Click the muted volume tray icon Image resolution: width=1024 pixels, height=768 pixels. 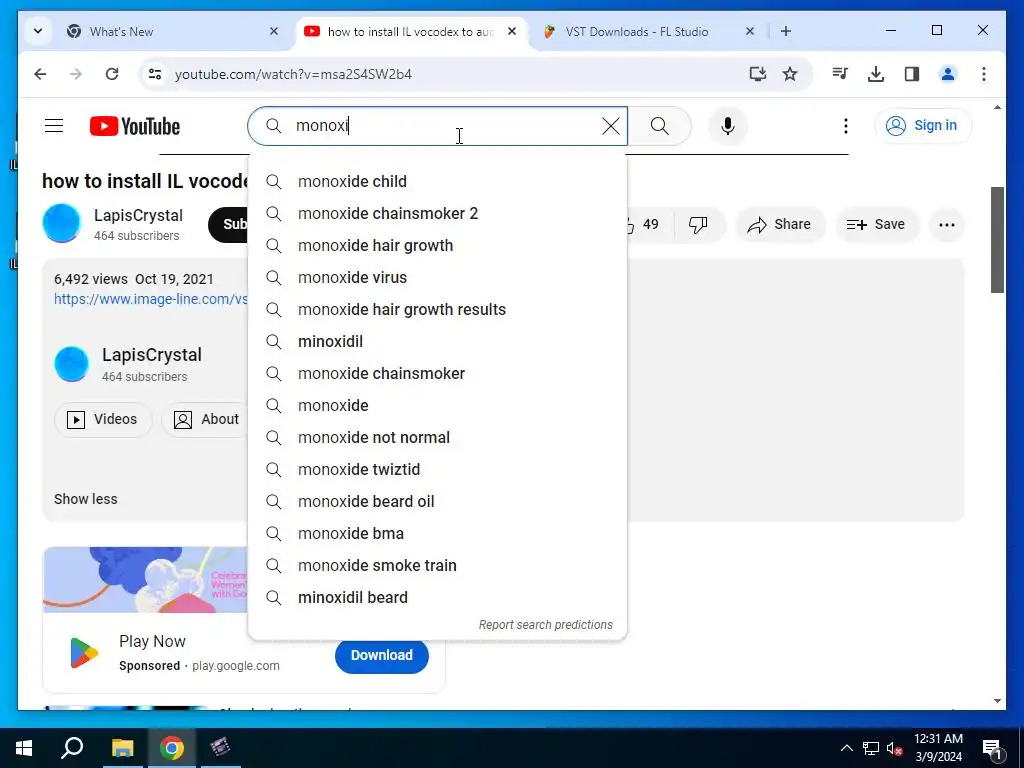point(895,748)
